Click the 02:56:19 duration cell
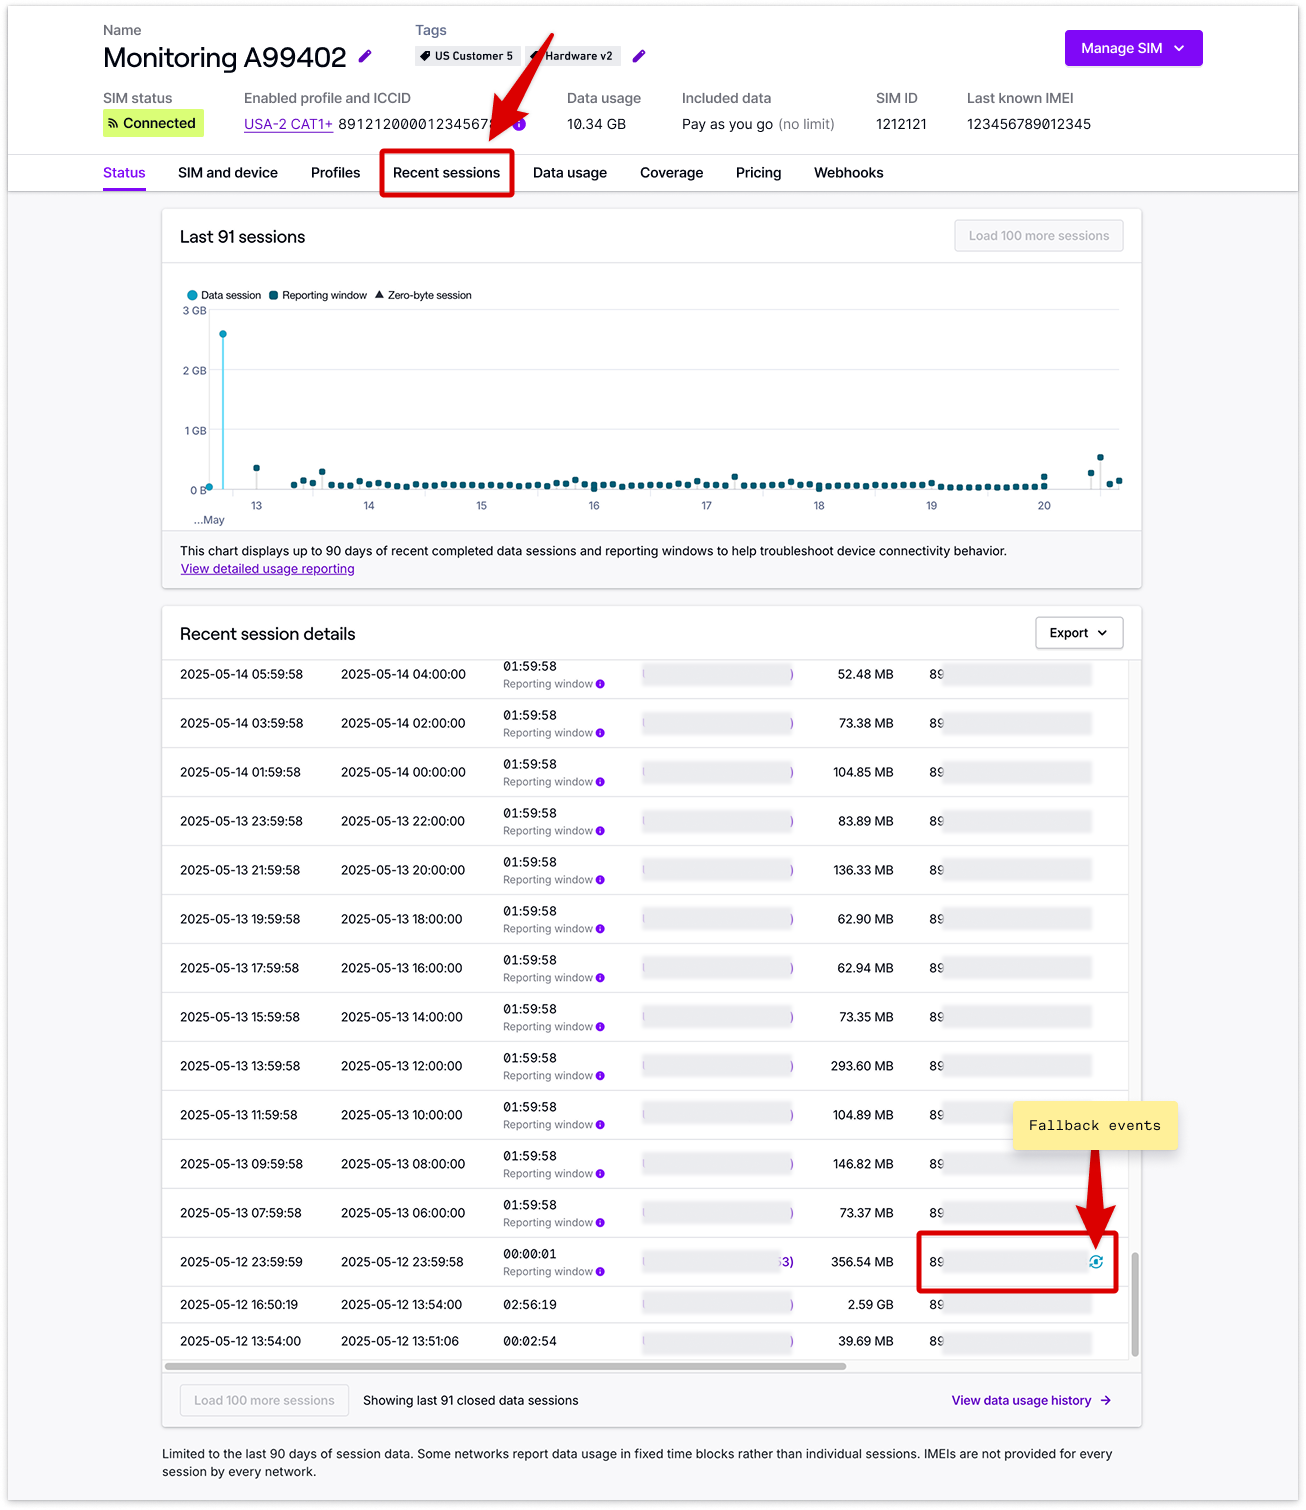Screen dimensions: 1306x1510 pyautogui.click(x=530, y=1305)
